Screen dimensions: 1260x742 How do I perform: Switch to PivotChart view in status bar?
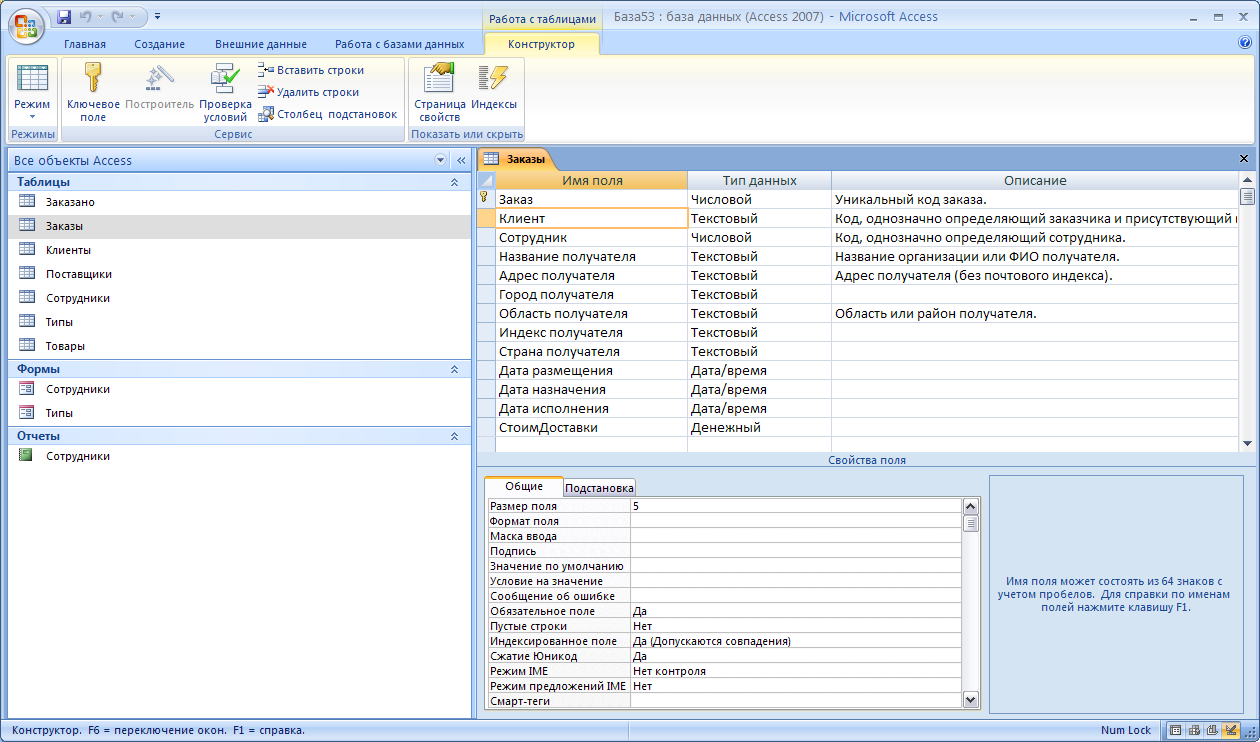pos(1212,731)
